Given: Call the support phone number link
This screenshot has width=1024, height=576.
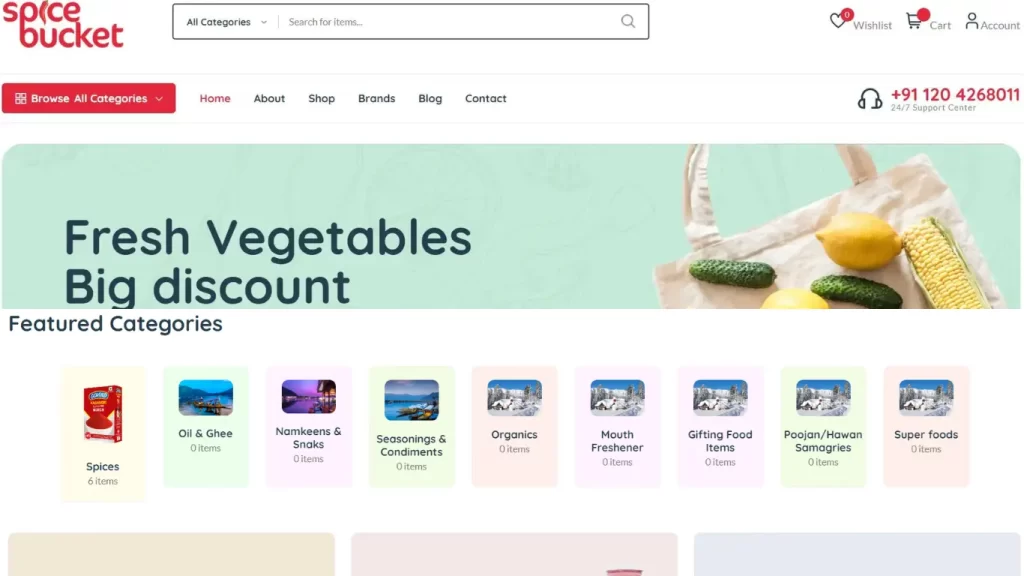Looking at the screenshot, I should pos(955,95).
